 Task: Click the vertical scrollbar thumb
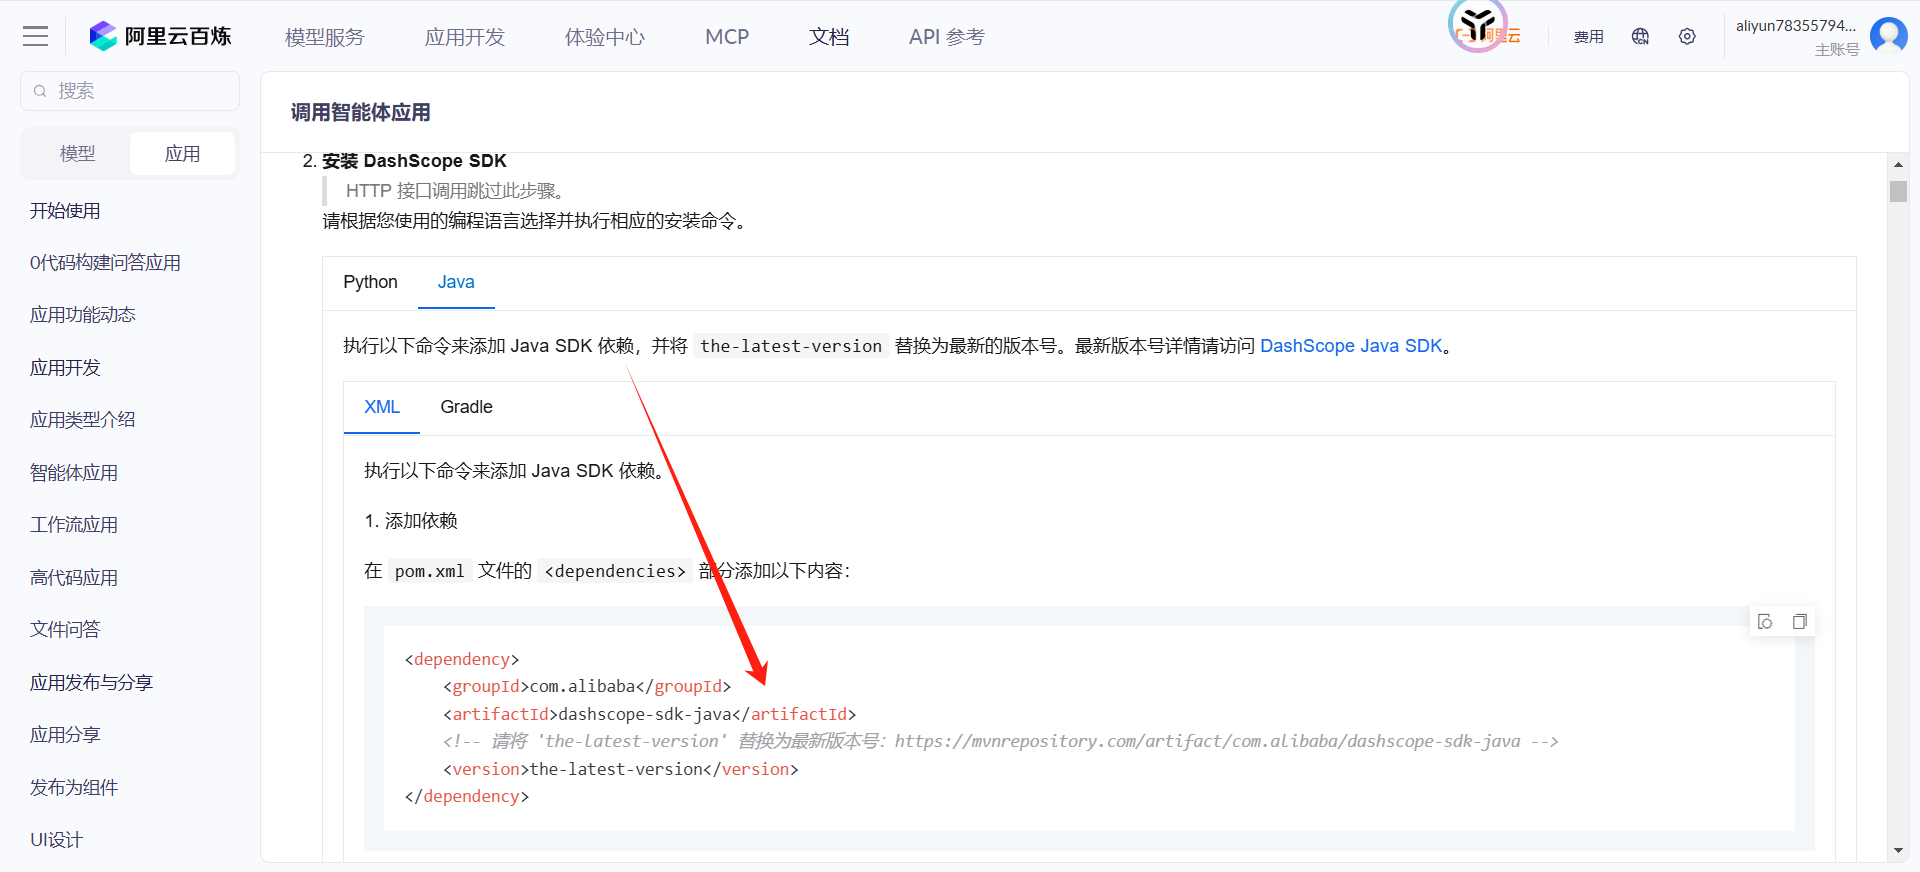point(1898,191)
